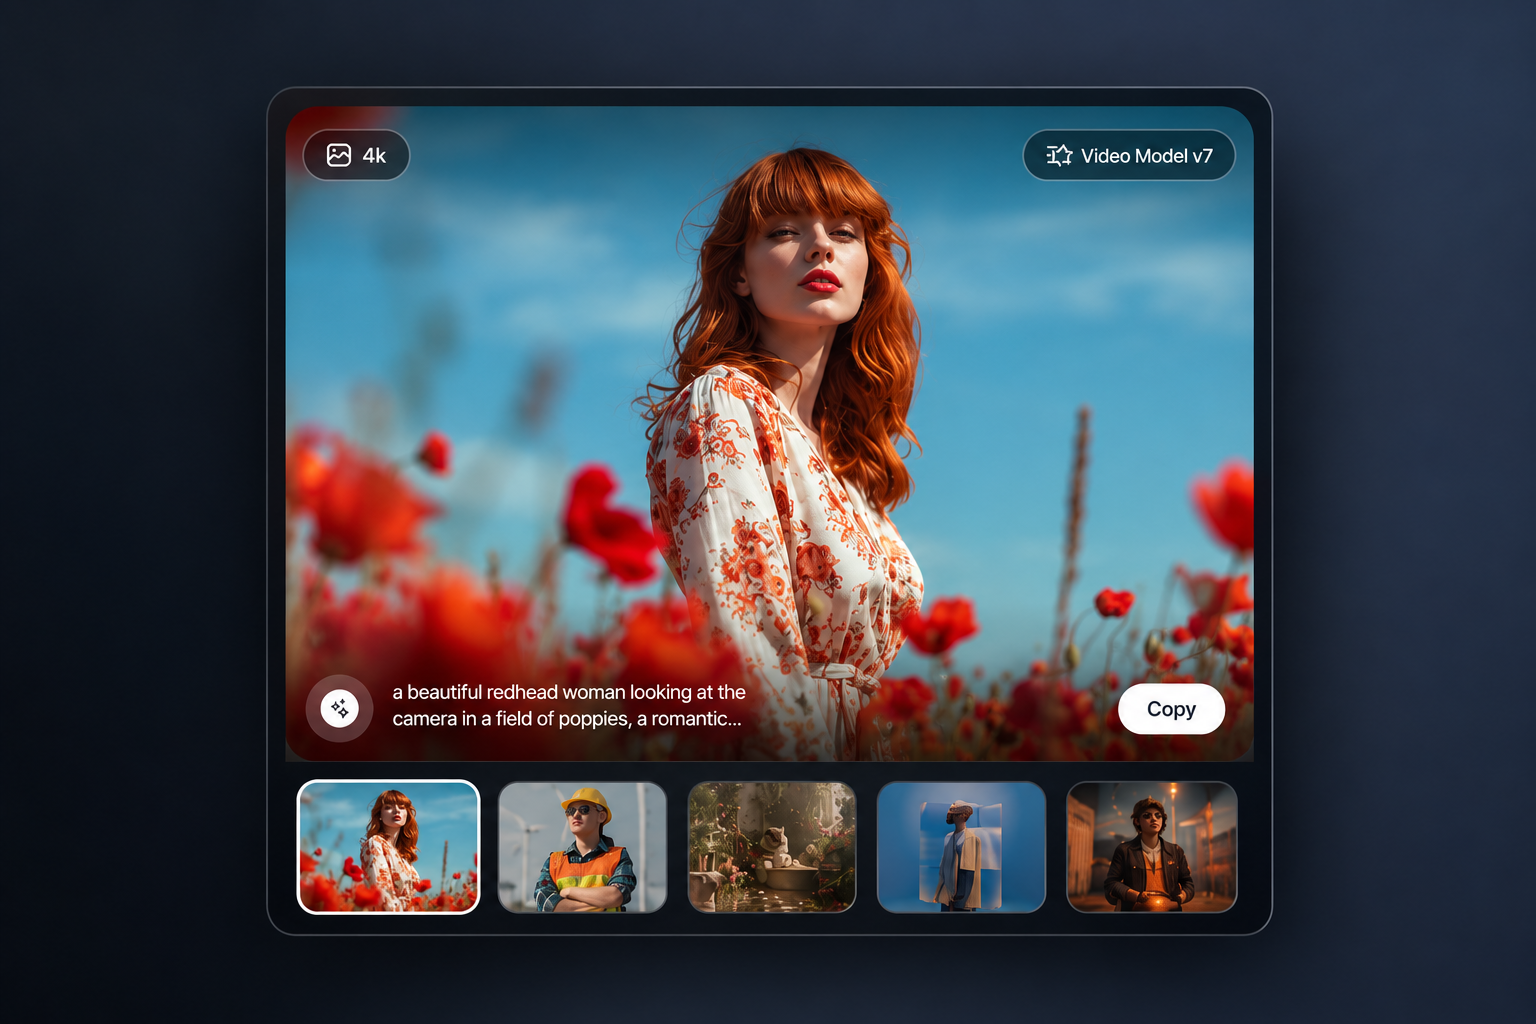Select the cat in garden thumbnail

[772, 847]
